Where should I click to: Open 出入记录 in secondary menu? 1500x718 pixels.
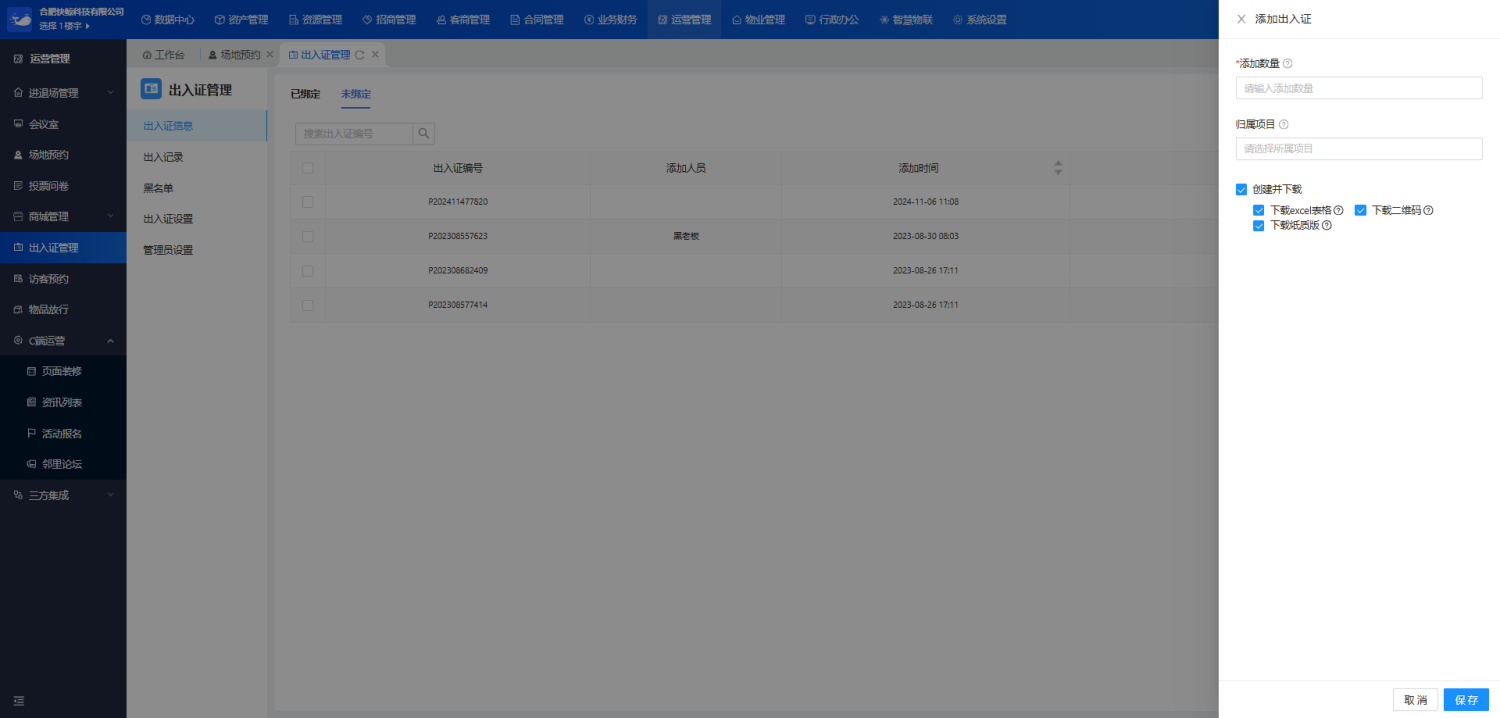(163, 157)
